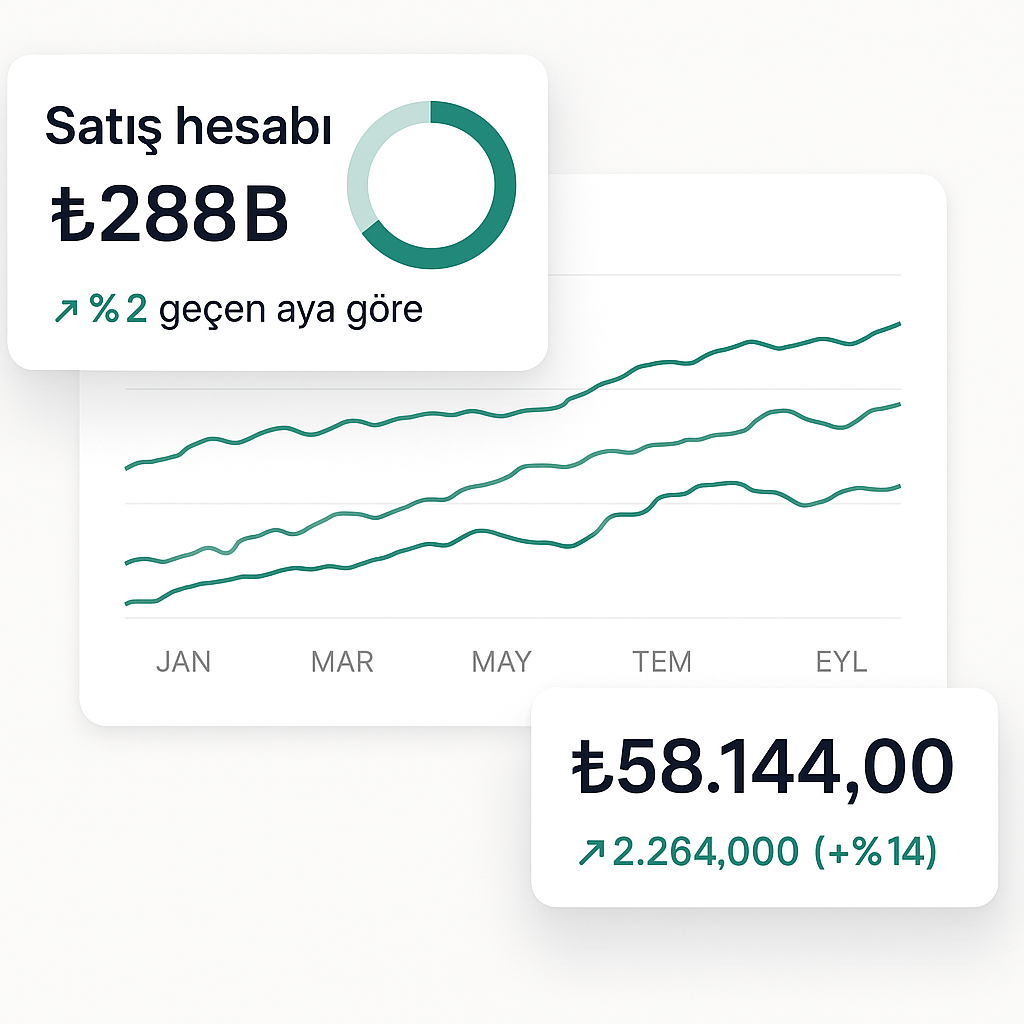1024x1024 pixels.
Task: Click the upward arrow beside %2
Action: click(x=66, y=311)
